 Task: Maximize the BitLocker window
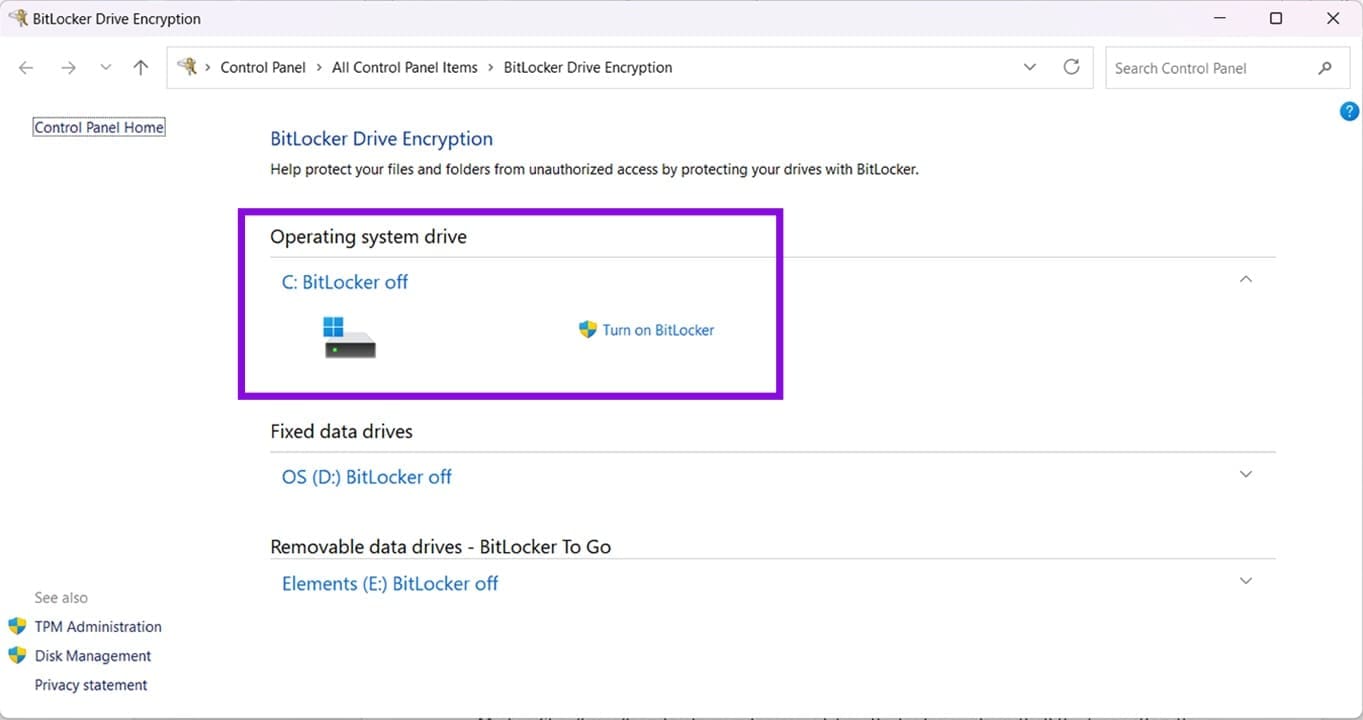1276,18
